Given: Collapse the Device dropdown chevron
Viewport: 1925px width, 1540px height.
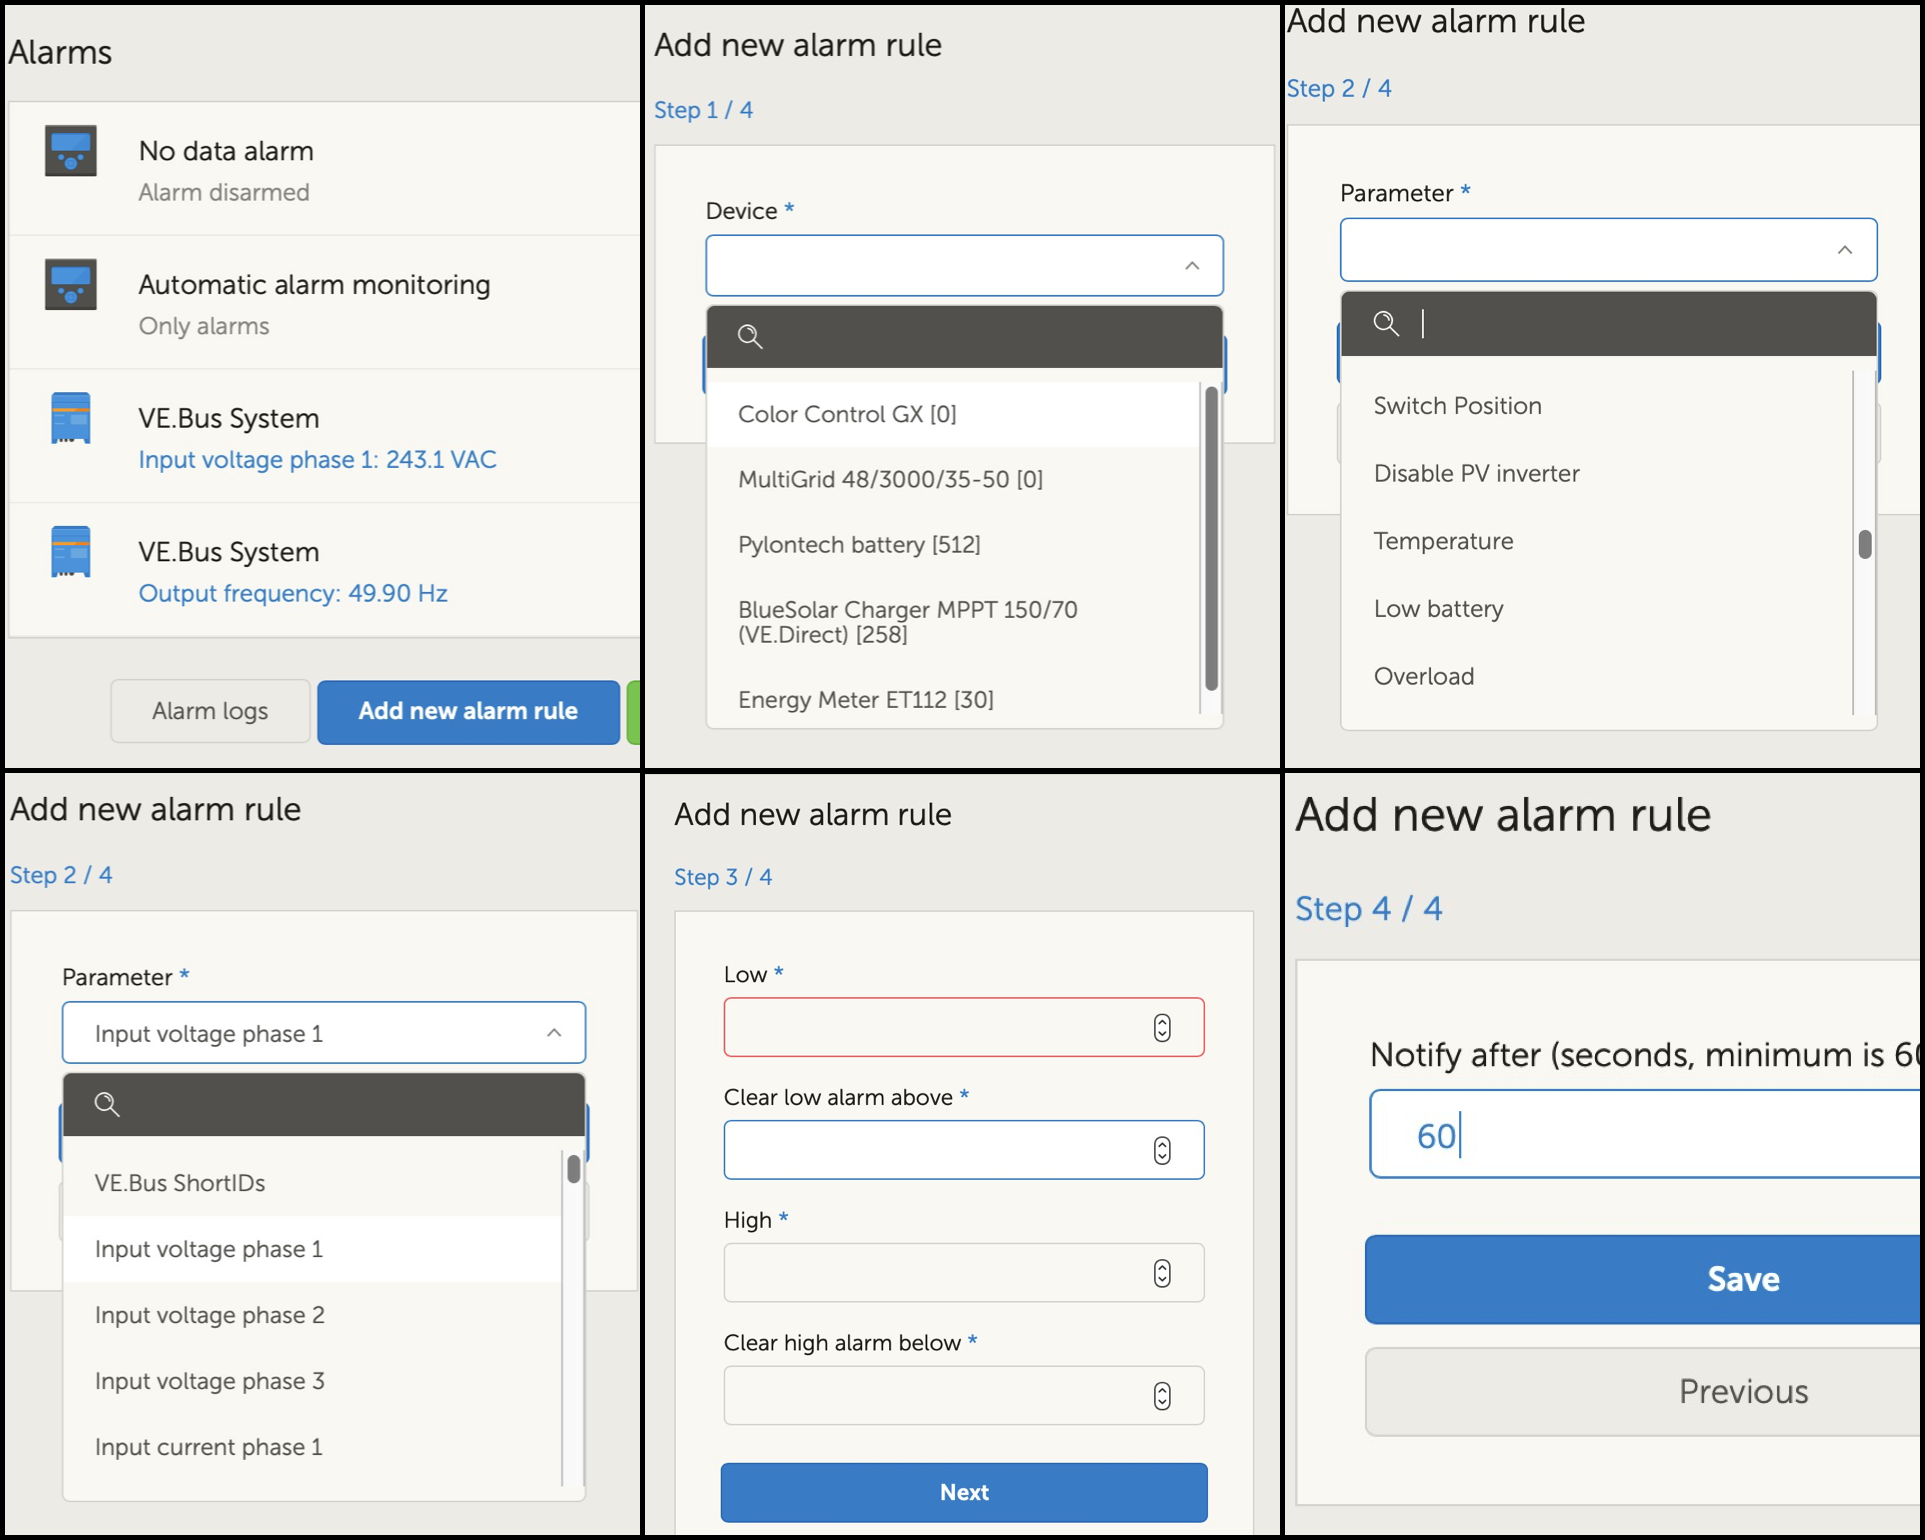Looking at the screenshot, I should point(1191,265).
